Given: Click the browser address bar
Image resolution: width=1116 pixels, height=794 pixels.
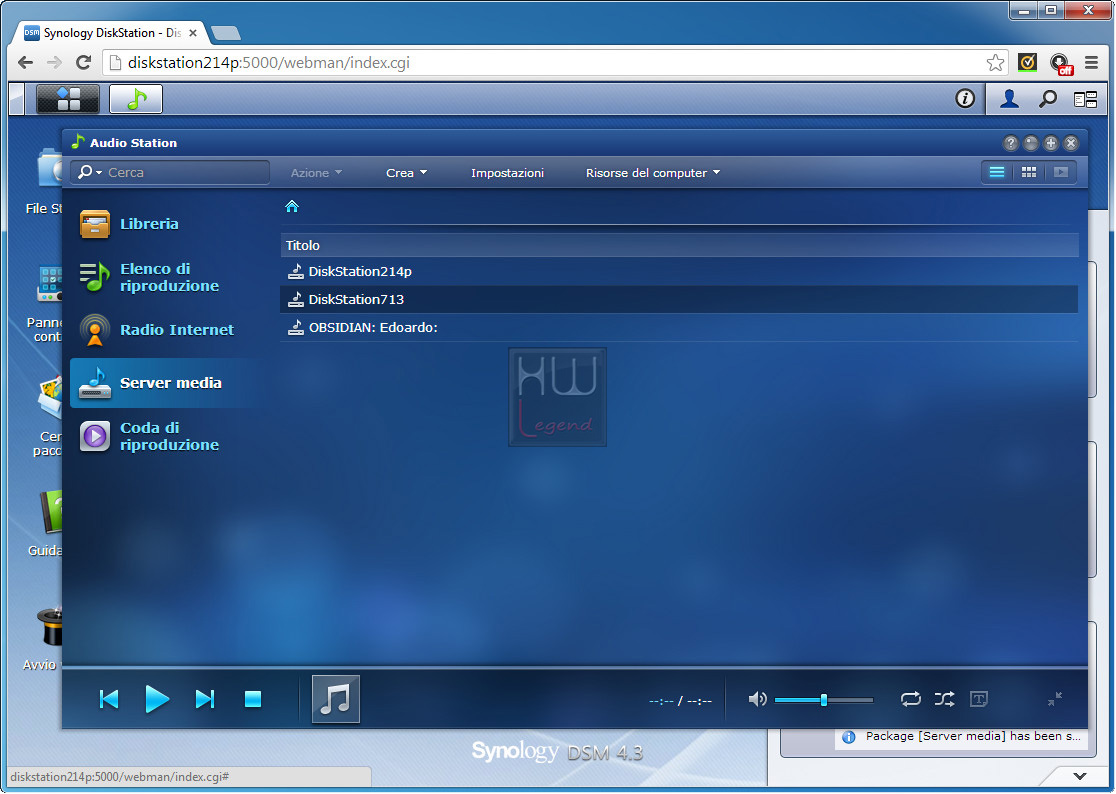Looking at the screenshot, I should coord(555,63).
